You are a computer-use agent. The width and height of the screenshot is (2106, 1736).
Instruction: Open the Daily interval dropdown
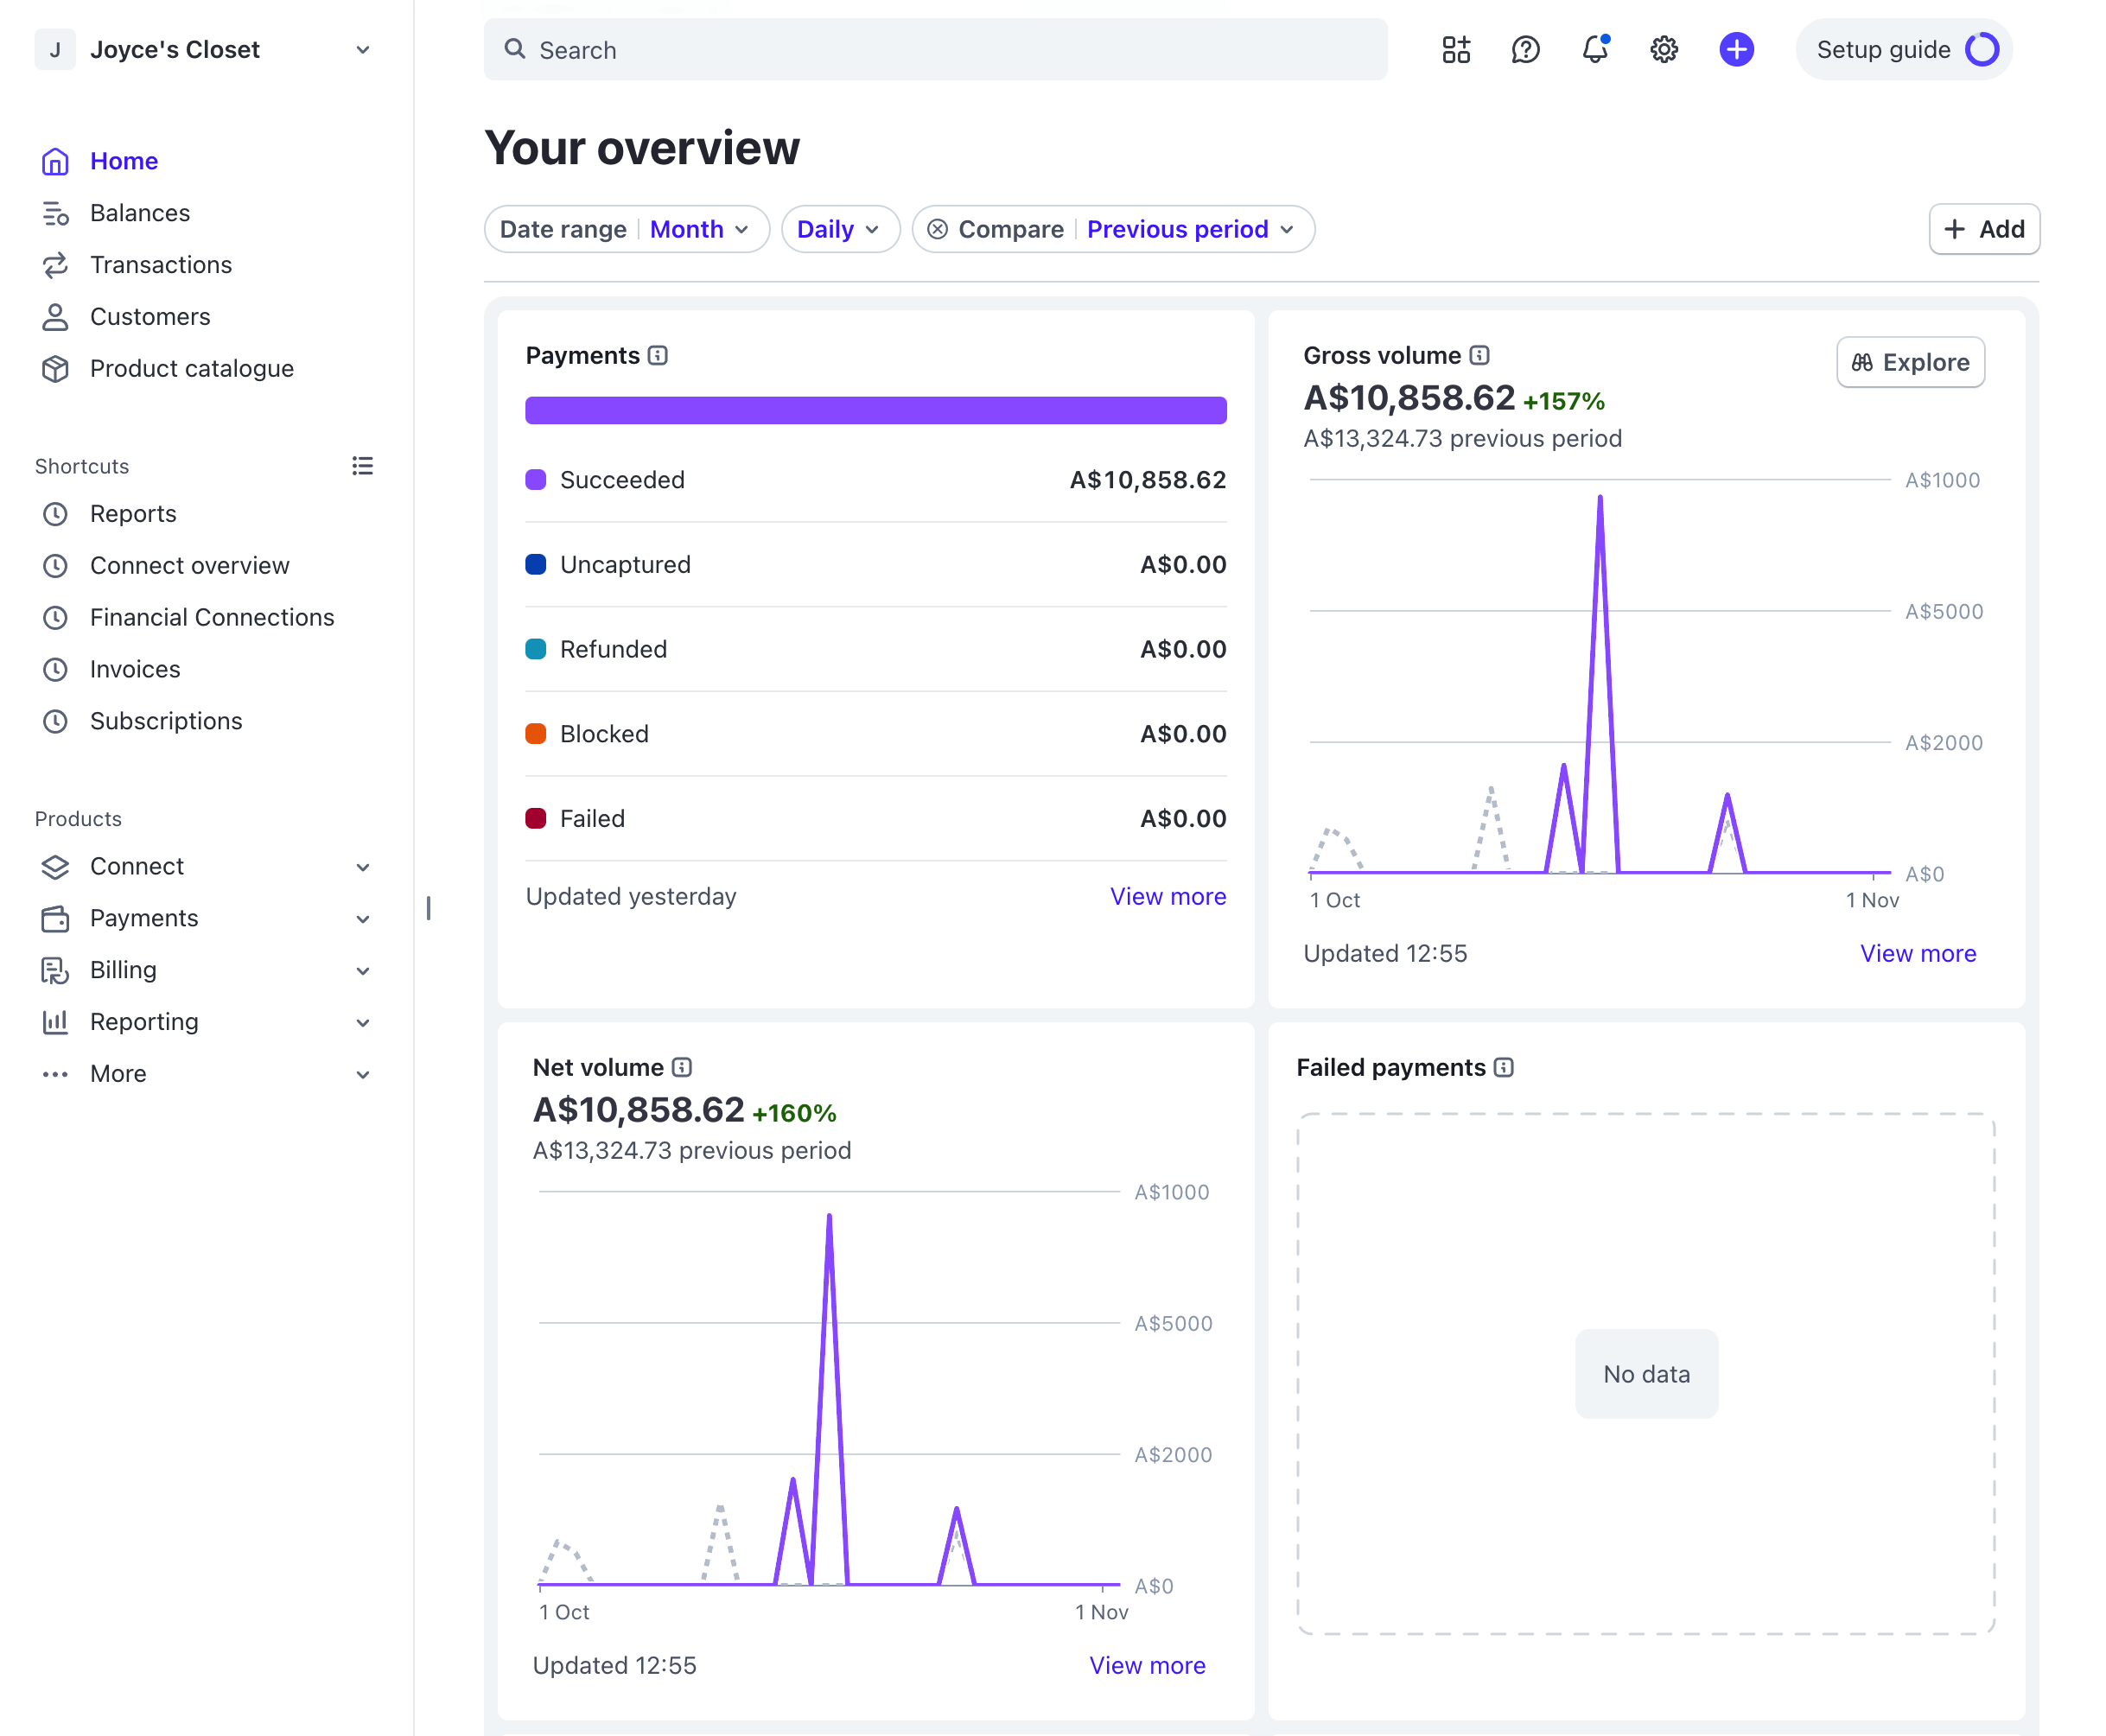coord(839,230)
